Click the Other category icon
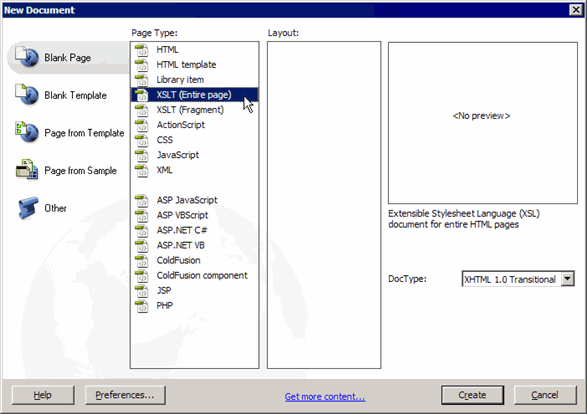587x414 pixels. [28, 207]
